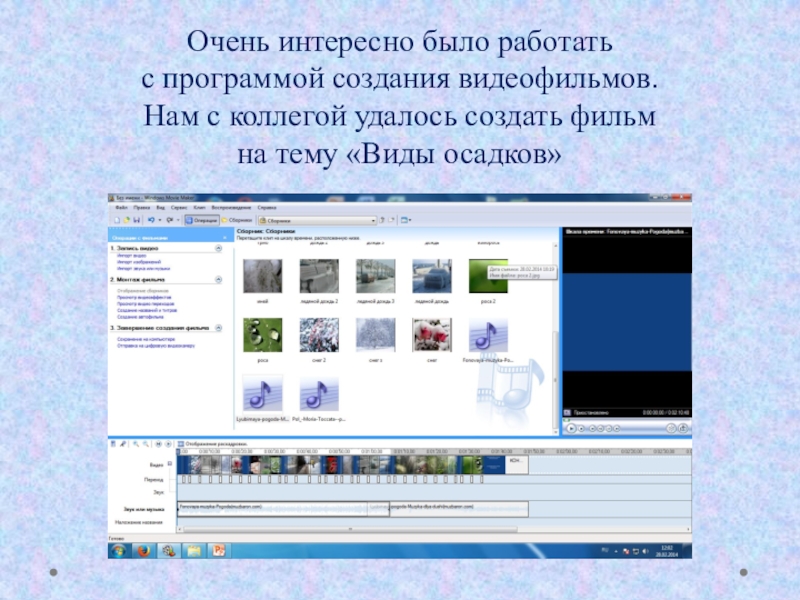
Task: Open the Views dropdown icon in toolbar
Action: (x=406, y=220)
